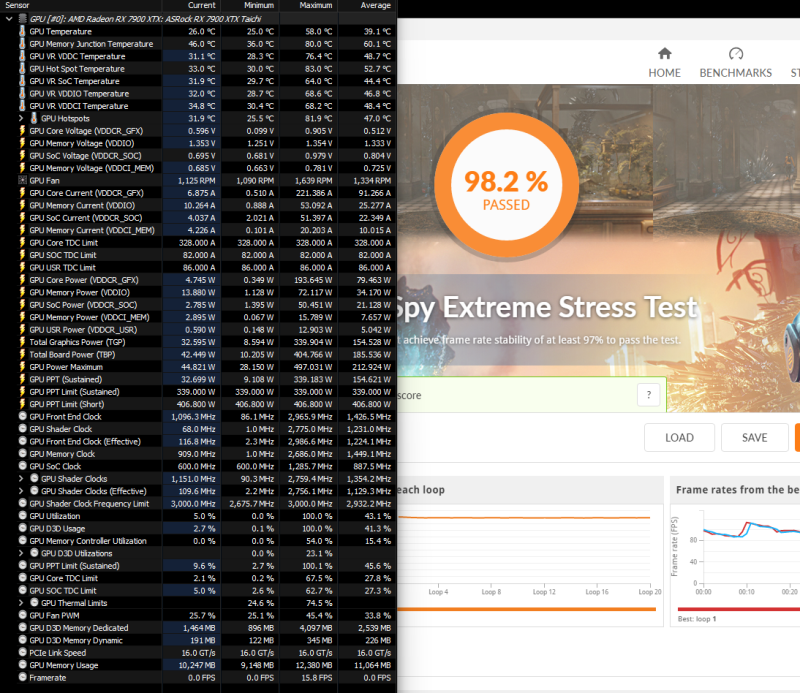The image size is (800, 693).
Task: Click thermometer icon of GPU Hot Spot Temperature
Action: pyautogui.click(x=22, y=68)
